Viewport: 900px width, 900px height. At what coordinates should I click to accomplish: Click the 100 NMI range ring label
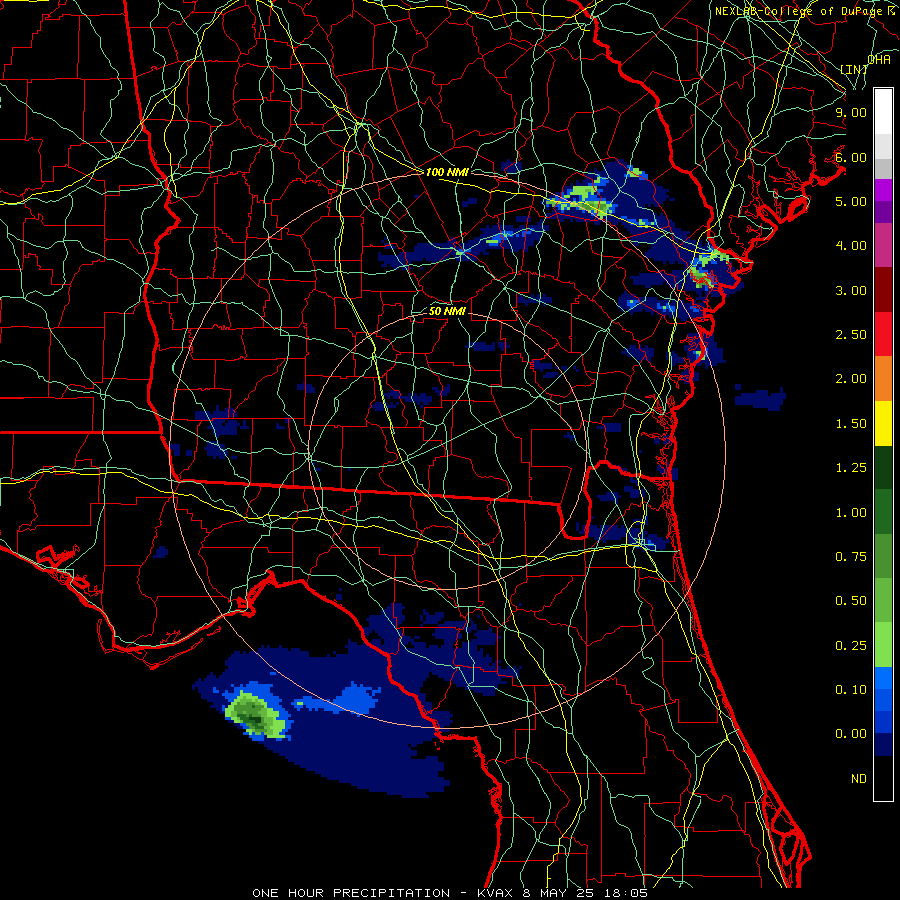[447, 172]
